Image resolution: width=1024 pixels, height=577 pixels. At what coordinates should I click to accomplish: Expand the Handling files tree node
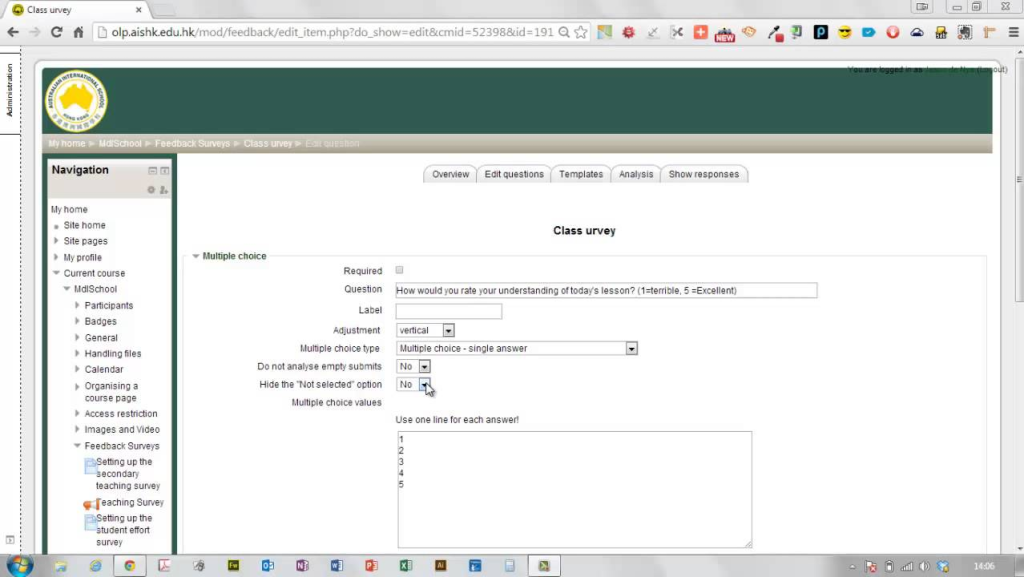point(77,353)
